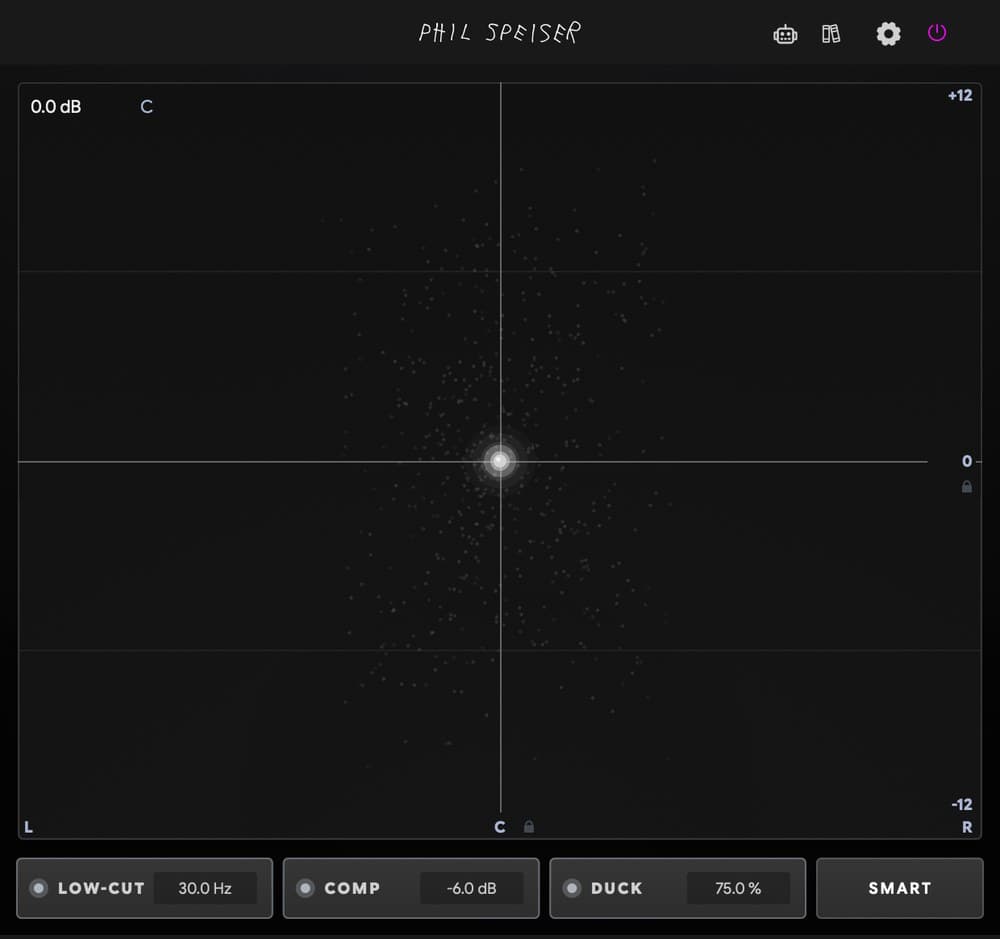Viewport: 1000px width, 939px height.
Task: Click the Phil Speiser logo
Action: pos(499,33)
